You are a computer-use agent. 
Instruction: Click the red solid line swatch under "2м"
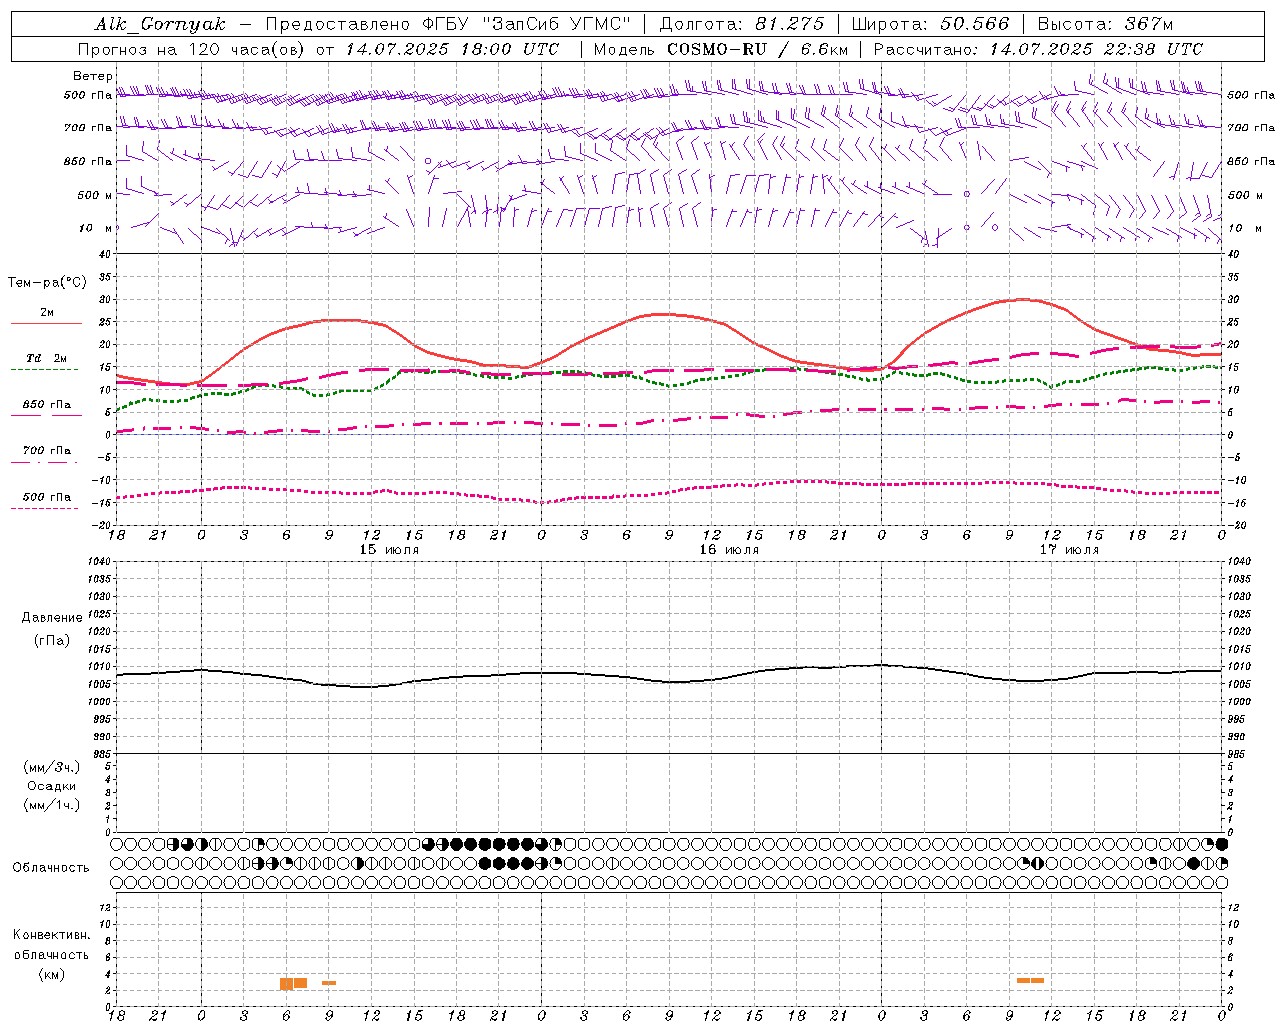coord(46,323)
